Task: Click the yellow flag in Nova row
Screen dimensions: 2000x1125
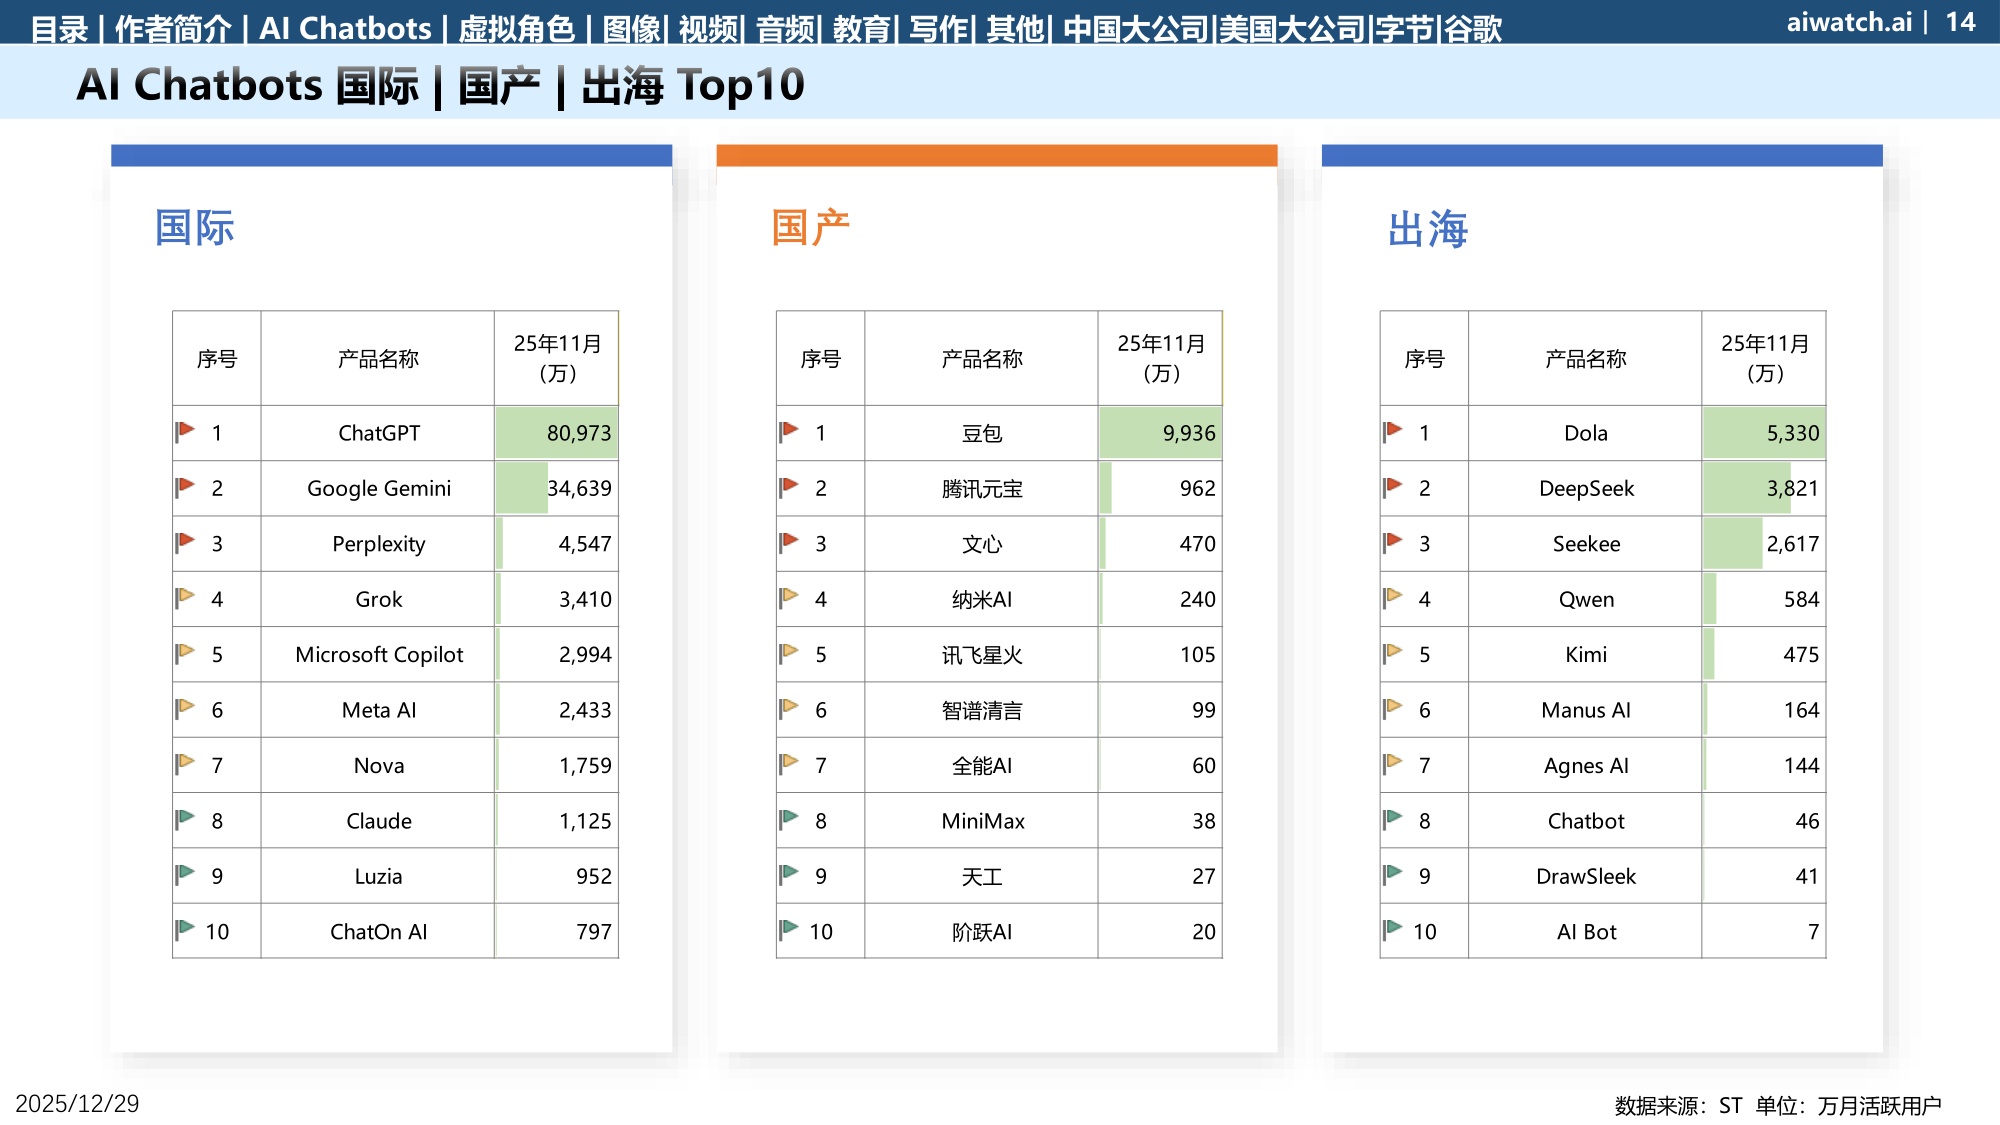Action: [185, 763]
